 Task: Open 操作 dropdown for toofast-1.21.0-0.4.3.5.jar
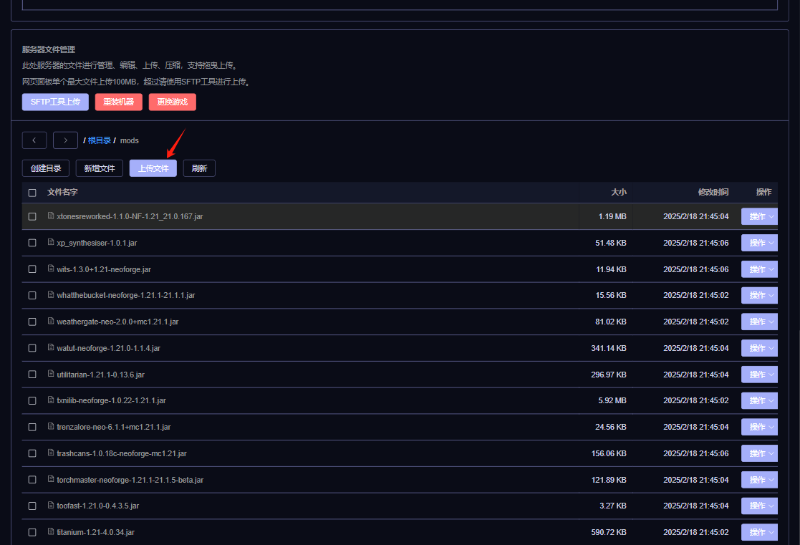[x=759, y=506]
